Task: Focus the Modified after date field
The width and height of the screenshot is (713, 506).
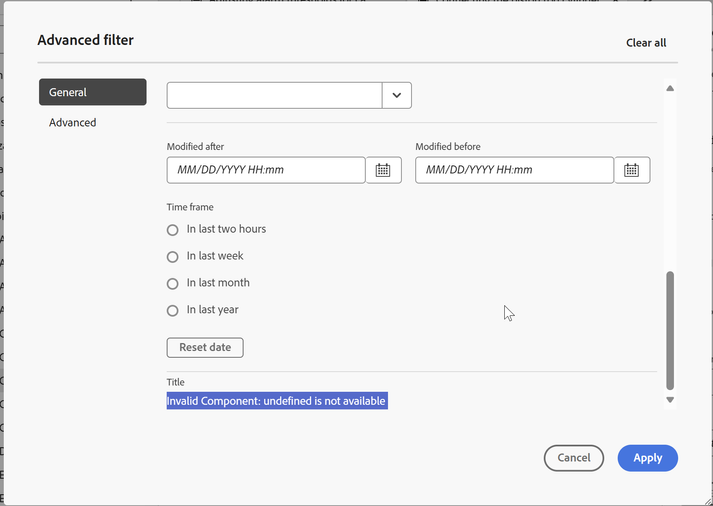Action: coord(266,170)
